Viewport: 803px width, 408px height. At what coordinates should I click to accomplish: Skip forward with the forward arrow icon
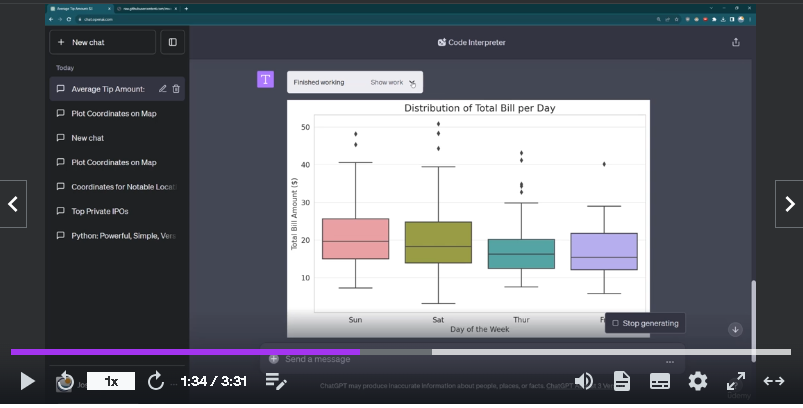[156, 381]
